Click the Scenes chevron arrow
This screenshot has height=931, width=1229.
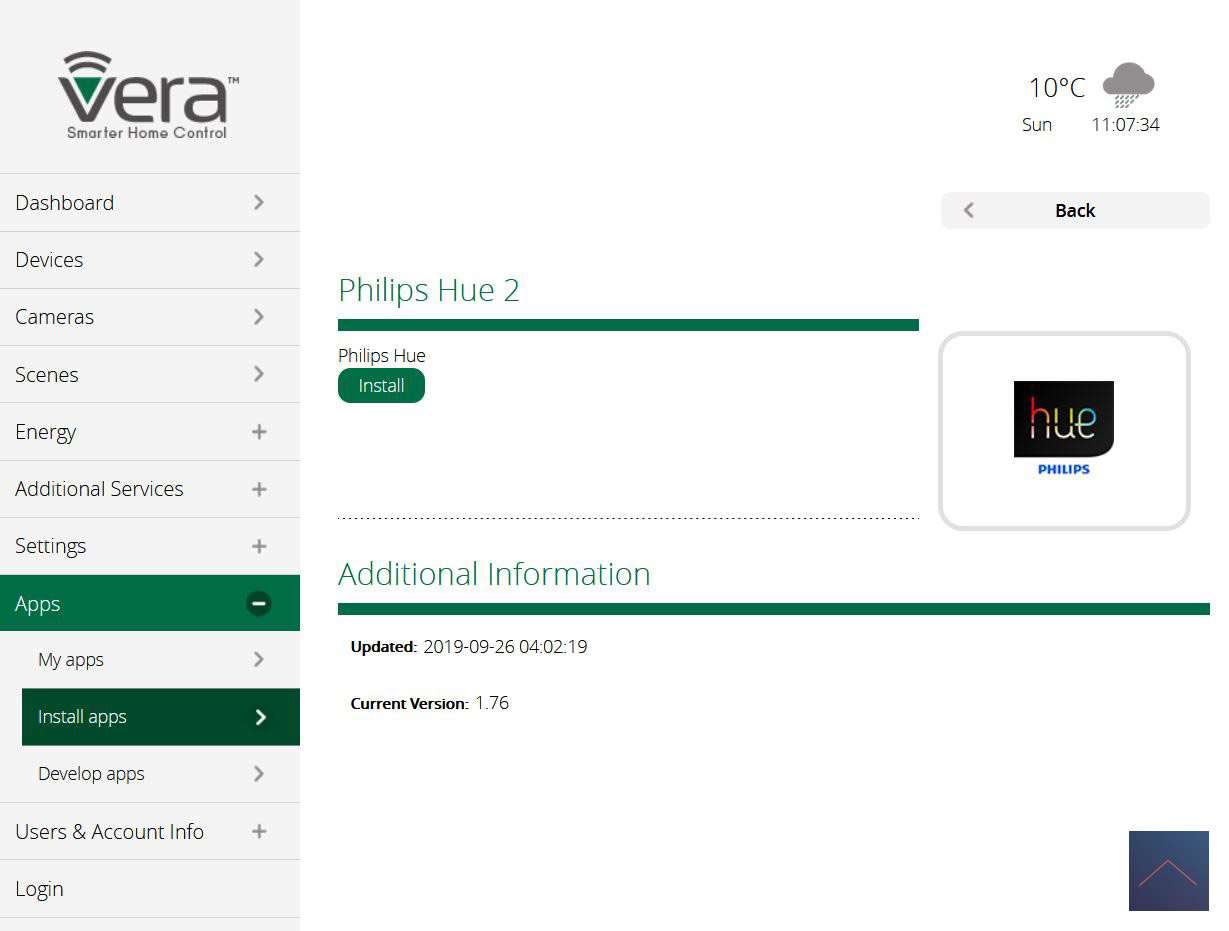pyautogui.click(x=259, y=373)
